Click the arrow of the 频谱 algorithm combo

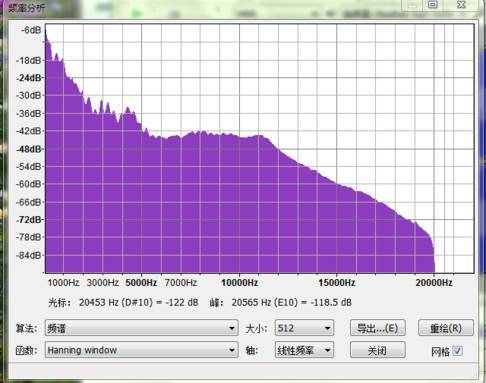(x=232, y=328)
